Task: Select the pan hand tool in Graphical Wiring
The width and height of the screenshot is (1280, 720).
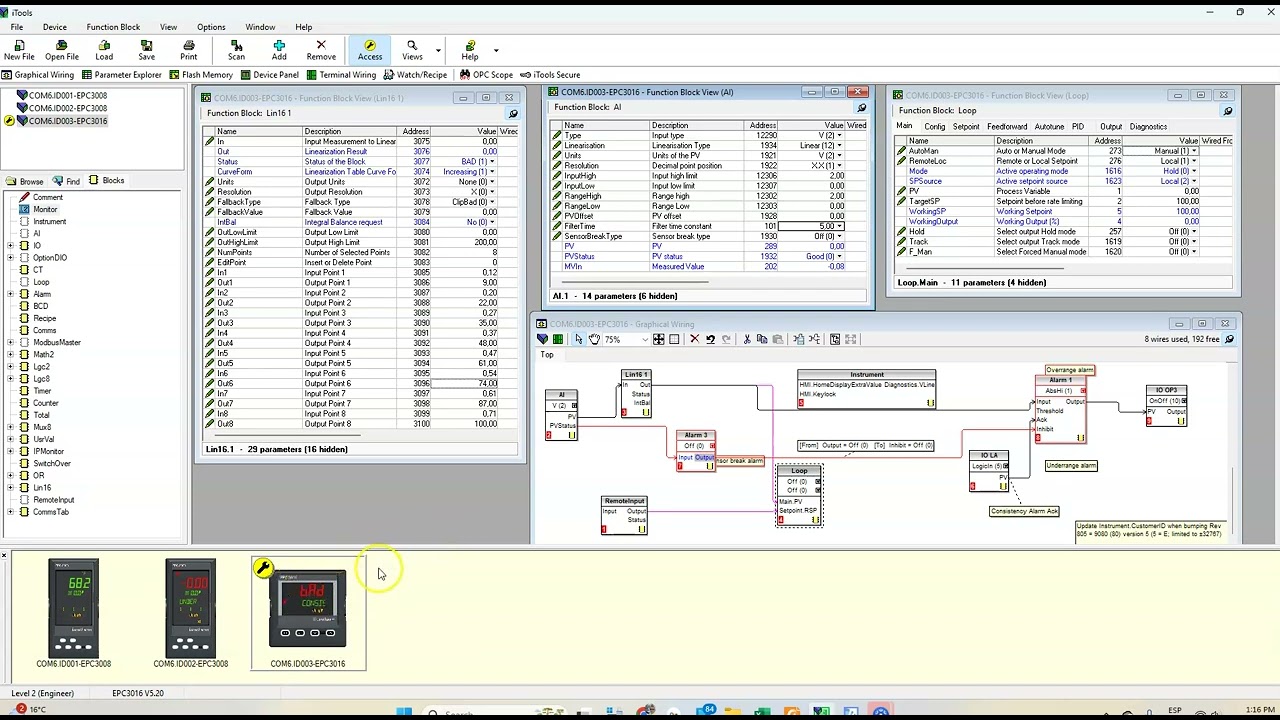Action: [x=594, y=339]
